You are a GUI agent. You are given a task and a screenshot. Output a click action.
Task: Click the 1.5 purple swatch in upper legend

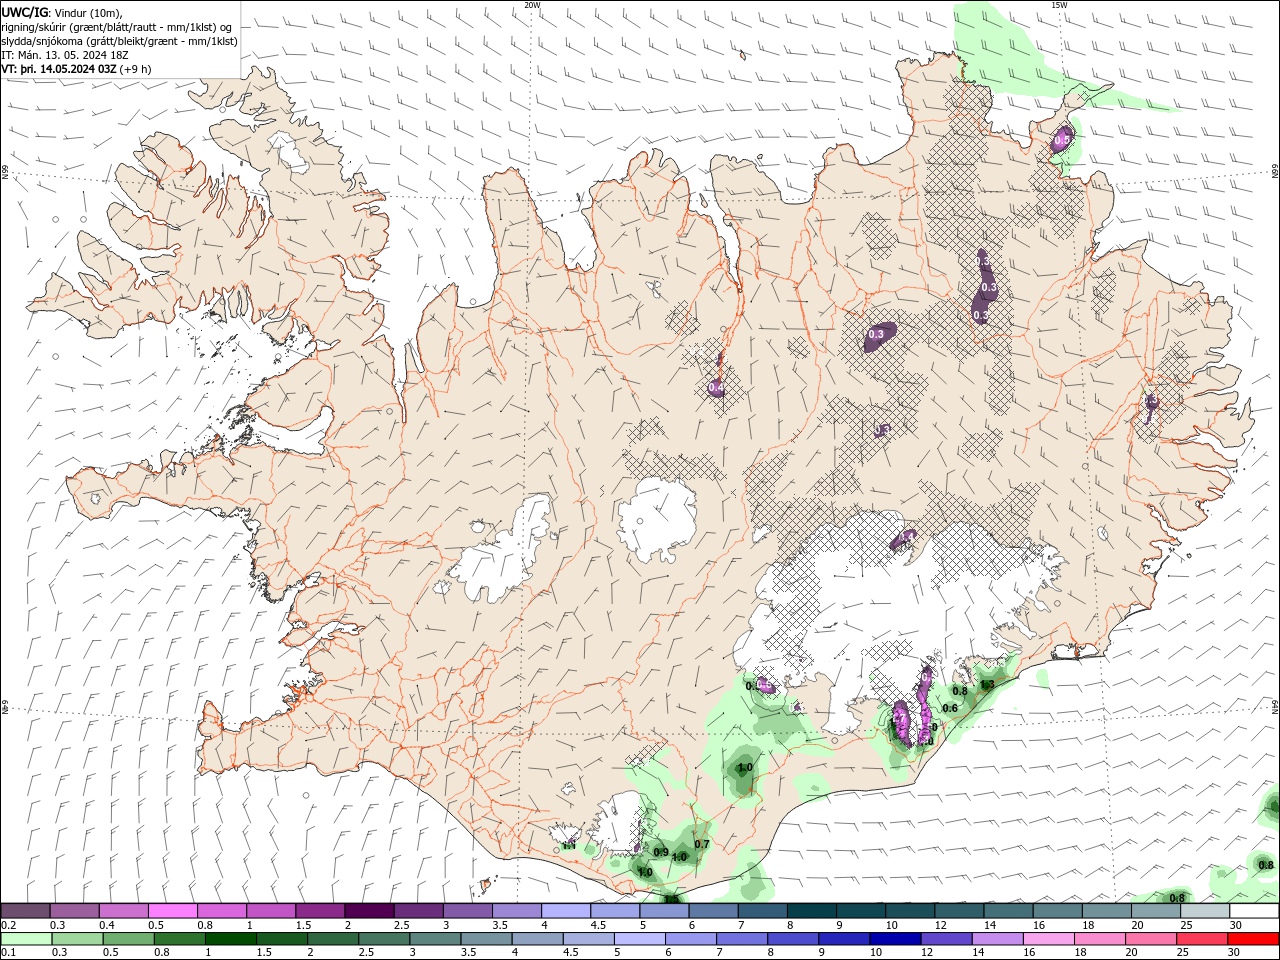tap(320, 911)
